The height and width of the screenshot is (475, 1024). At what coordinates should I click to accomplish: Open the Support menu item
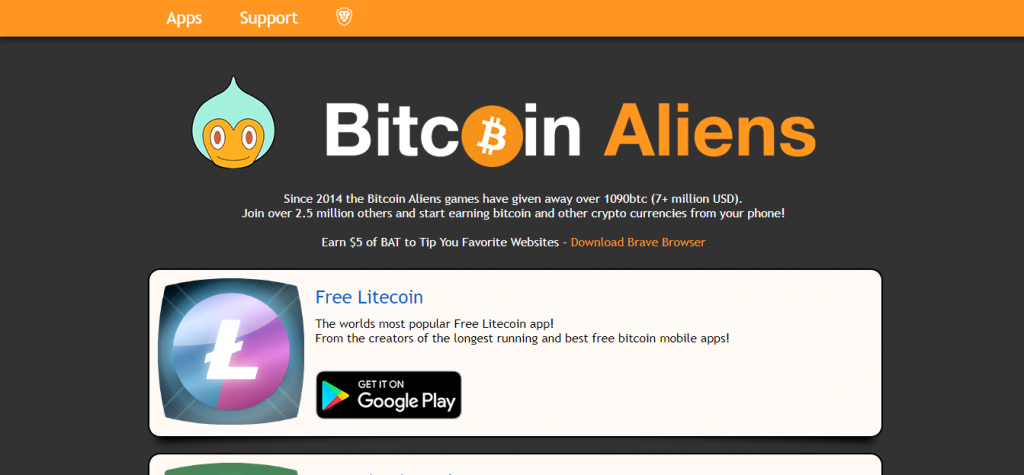(x=268, y=18)
